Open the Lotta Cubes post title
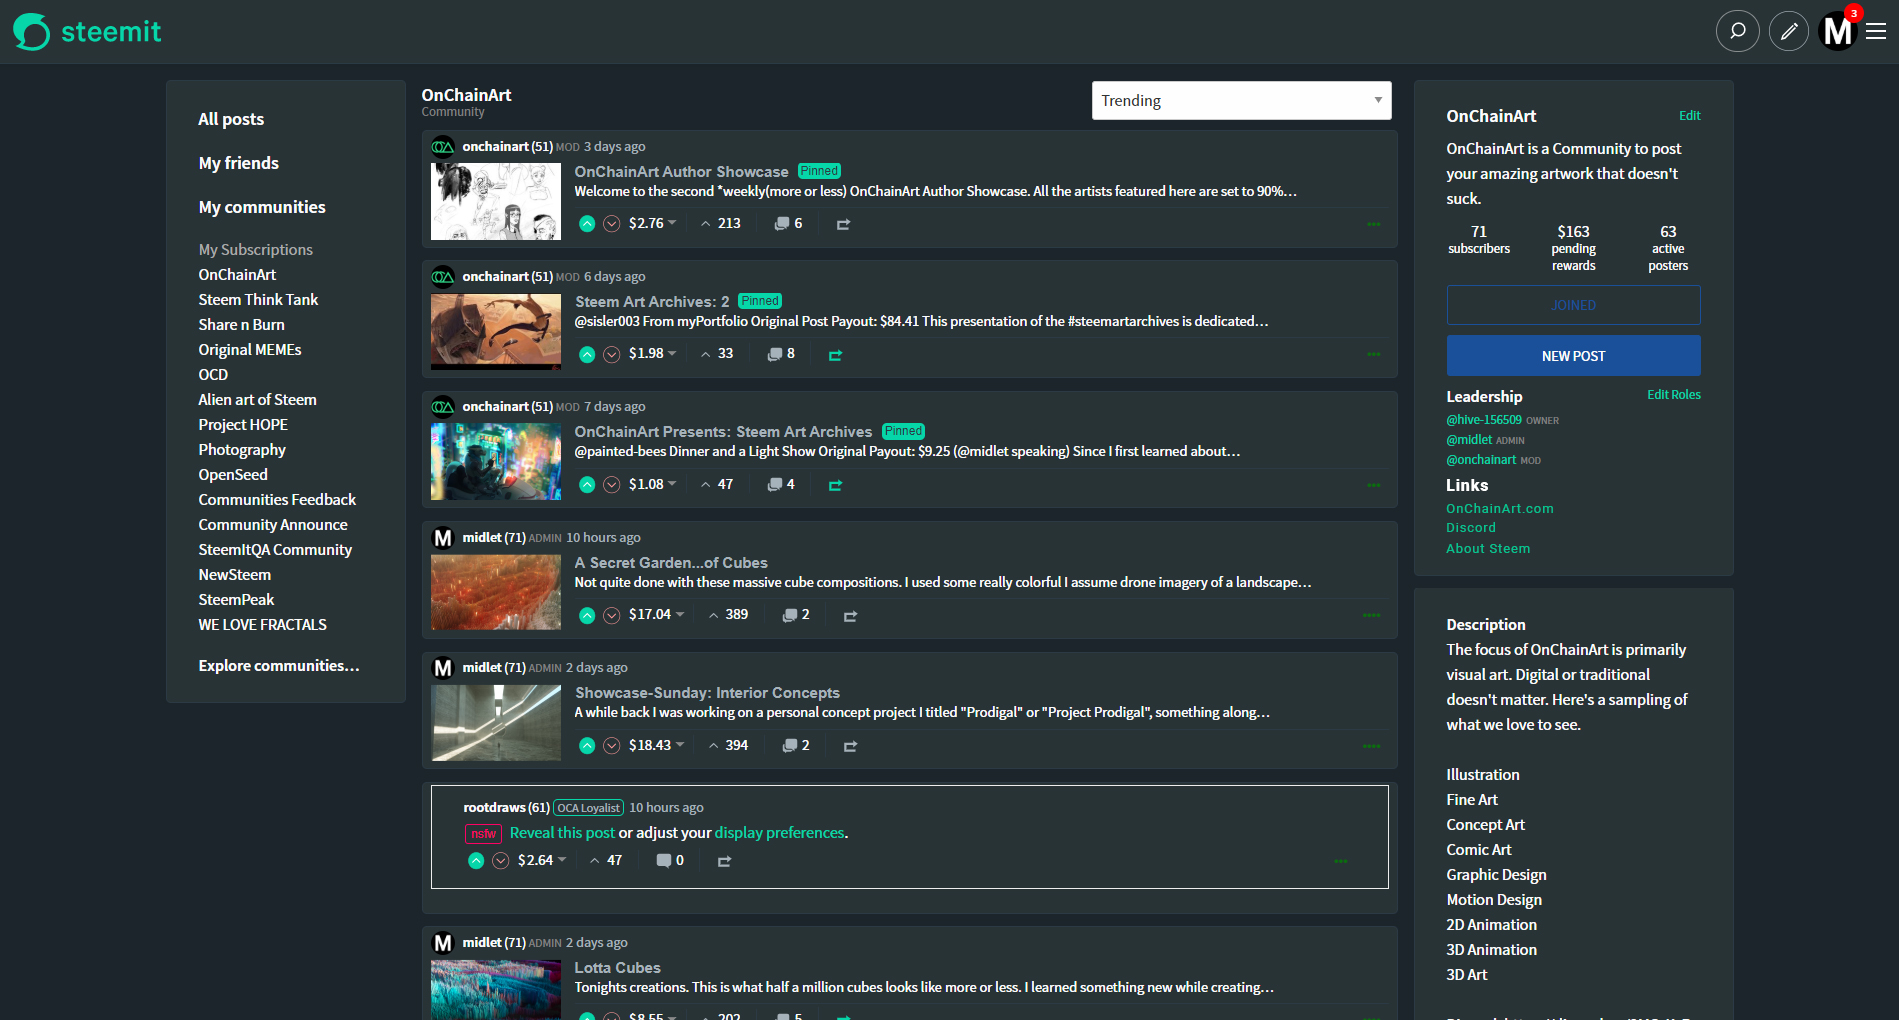Viewport: 1899px width, 1020px height. pyautogui.click(x=617, y=968)
